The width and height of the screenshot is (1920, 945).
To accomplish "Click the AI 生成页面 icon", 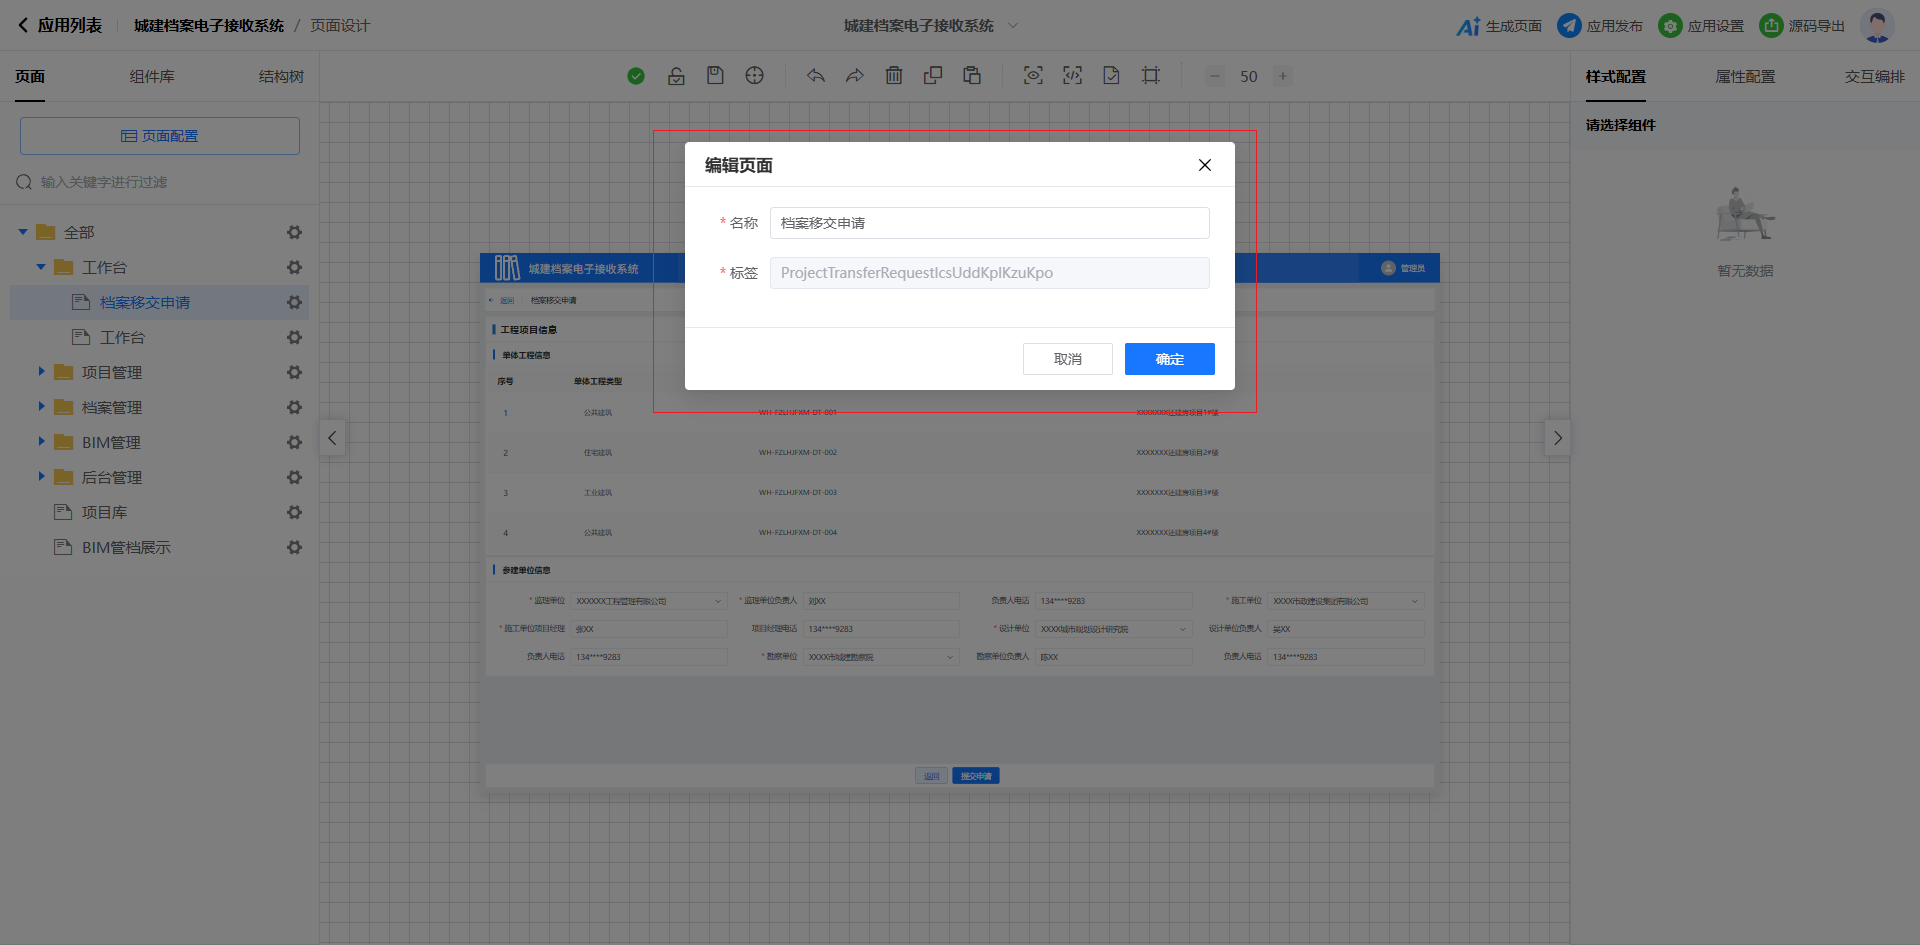I will (x=1467, y=26).
